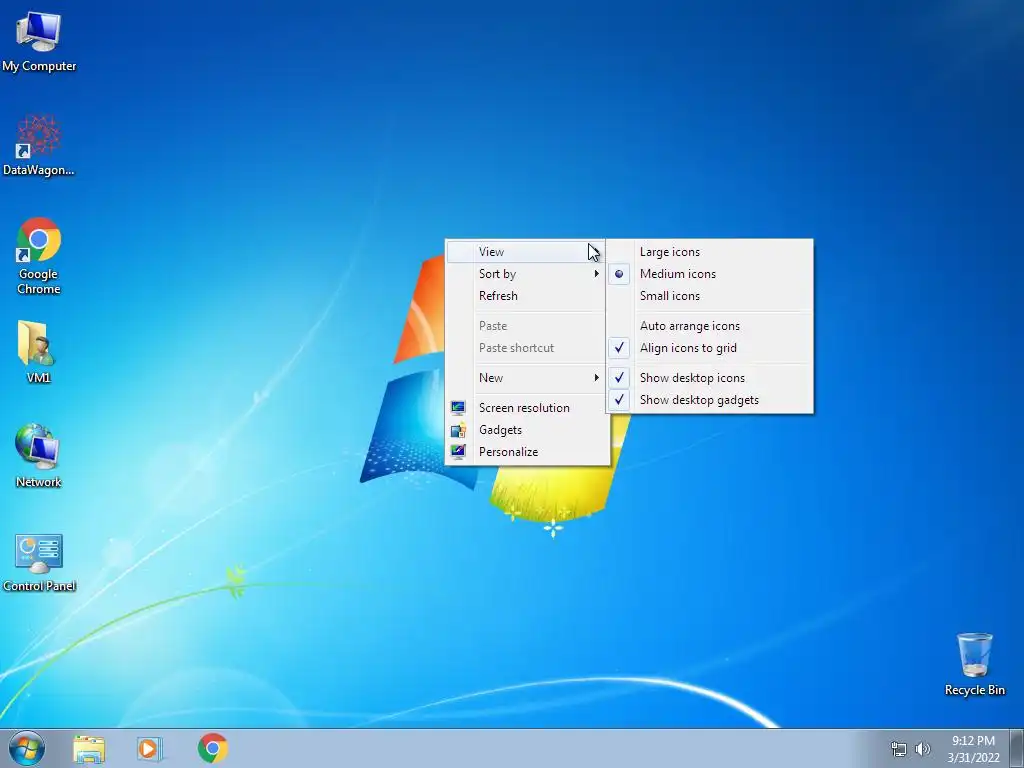Viewport: 1024px width, 768px height.
Task: Open Windows Explorer from the taskbar
Action: point(89,749)
